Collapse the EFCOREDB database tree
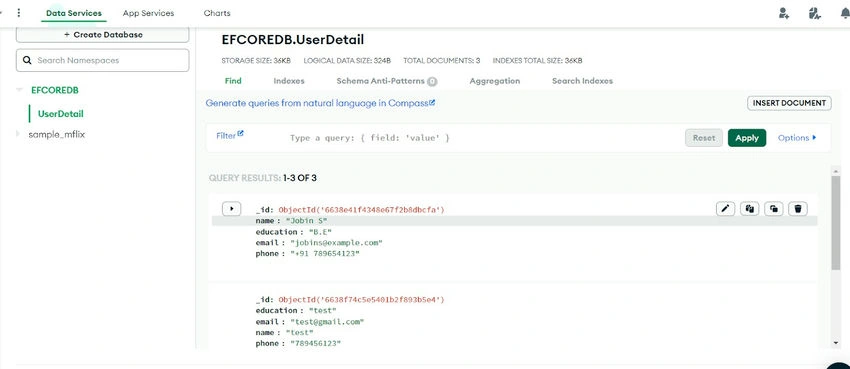Screen dimensions: 850x369 [20, 90]
